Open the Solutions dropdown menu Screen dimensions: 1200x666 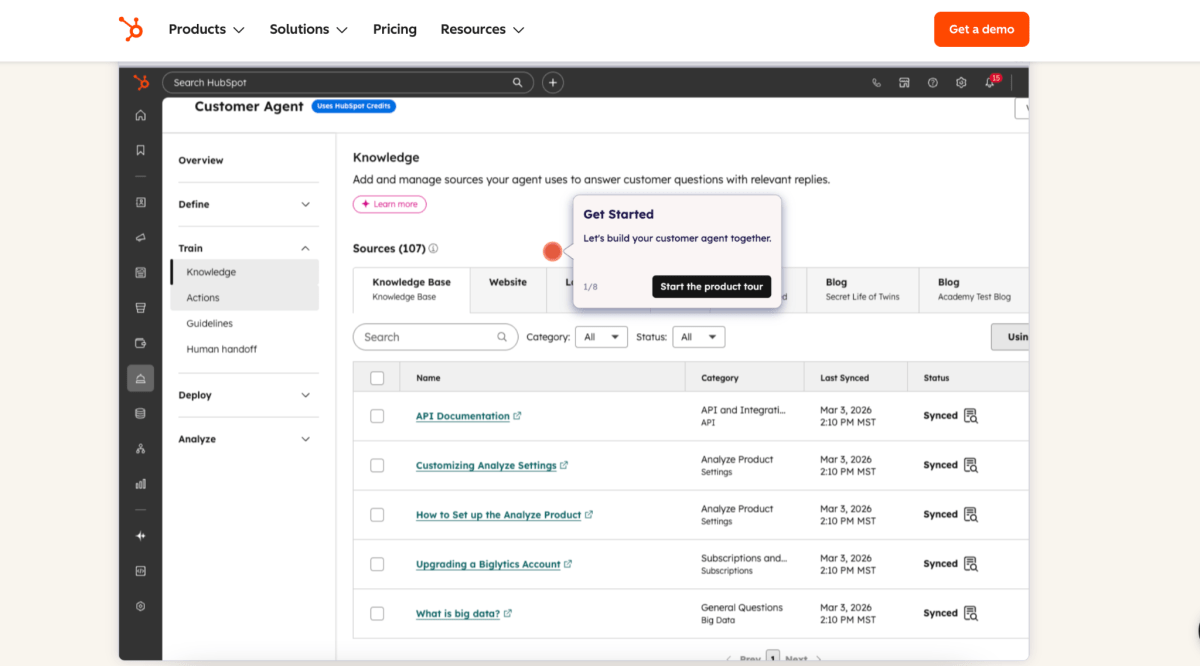(x=309, y=29)
